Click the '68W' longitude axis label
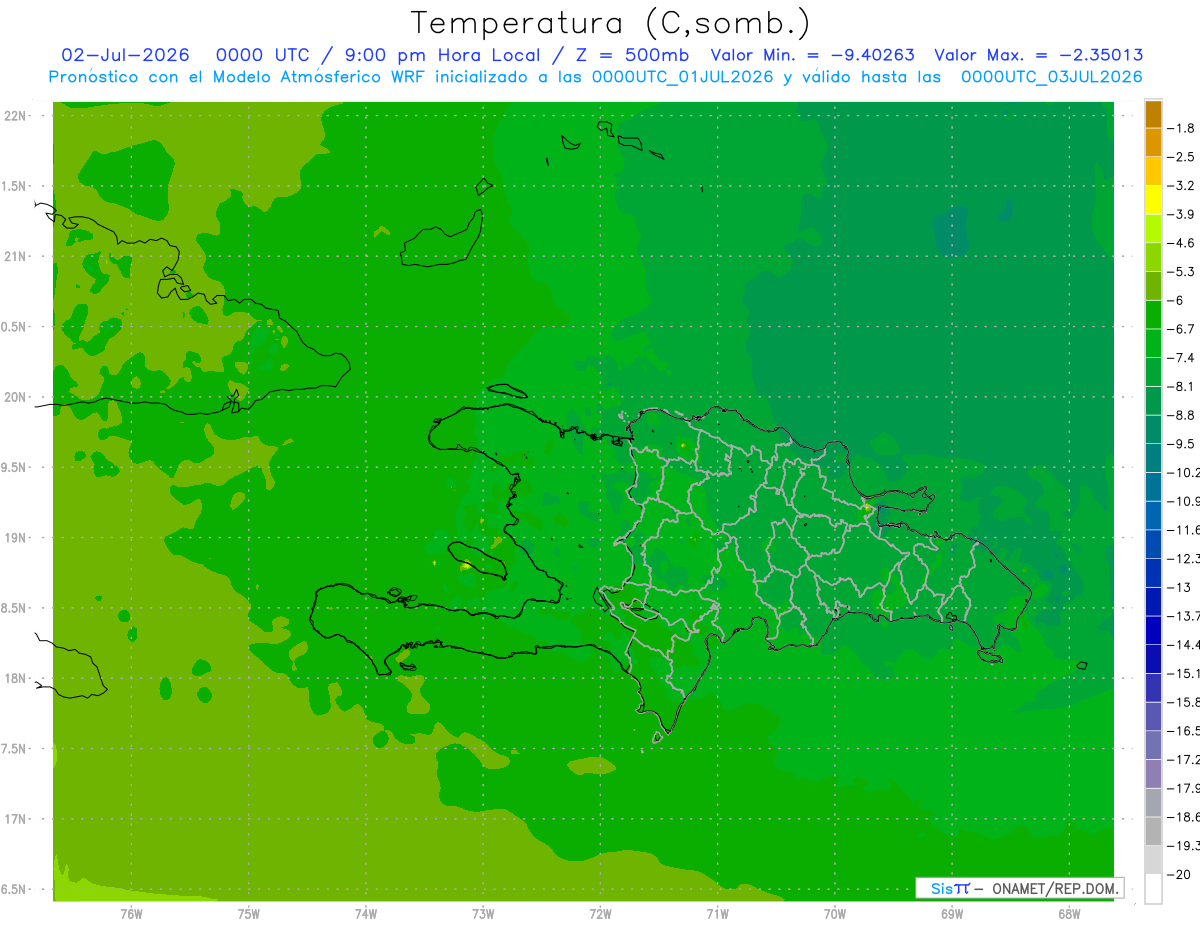The height and width of the screenshot is (927, 1200). pyautogui.click(x=1069, y=913)
